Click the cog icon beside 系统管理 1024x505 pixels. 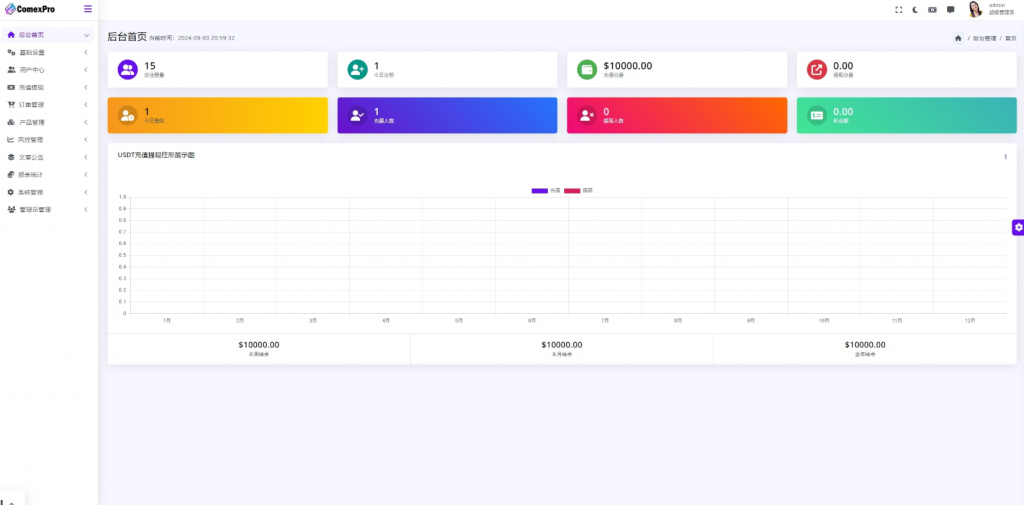10,192
